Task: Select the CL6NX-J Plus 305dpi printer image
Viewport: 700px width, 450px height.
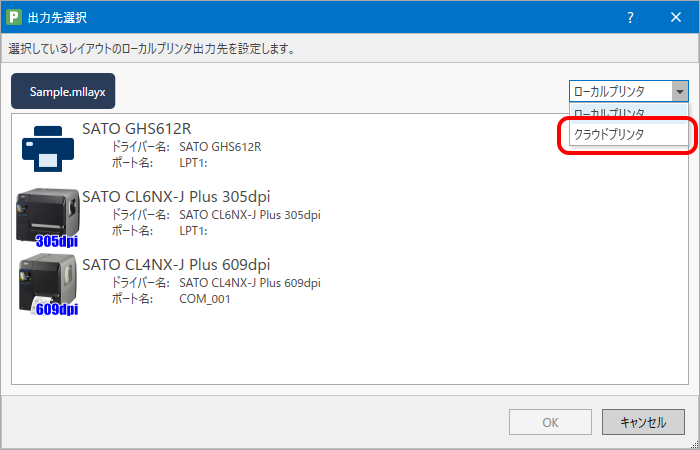Action: tap(48, 217)
